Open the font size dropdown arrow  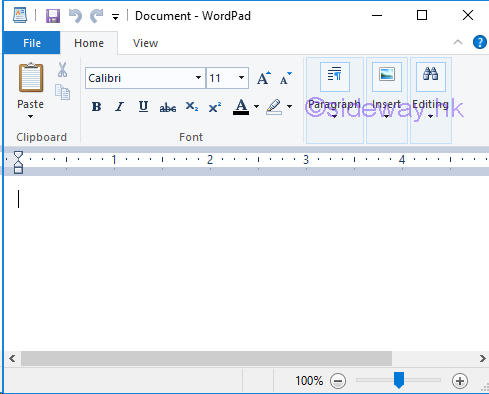241,78
